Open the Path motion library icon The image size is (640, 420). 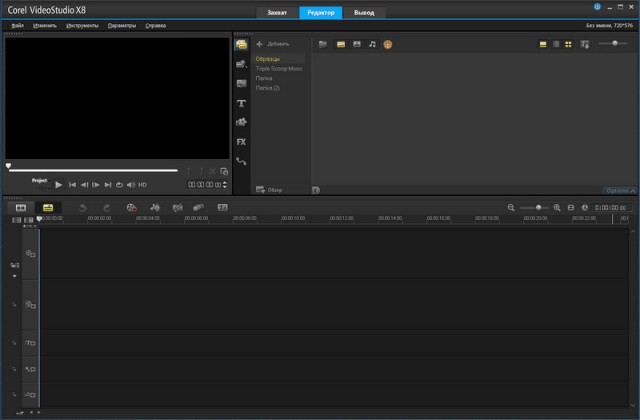point(241,162)
